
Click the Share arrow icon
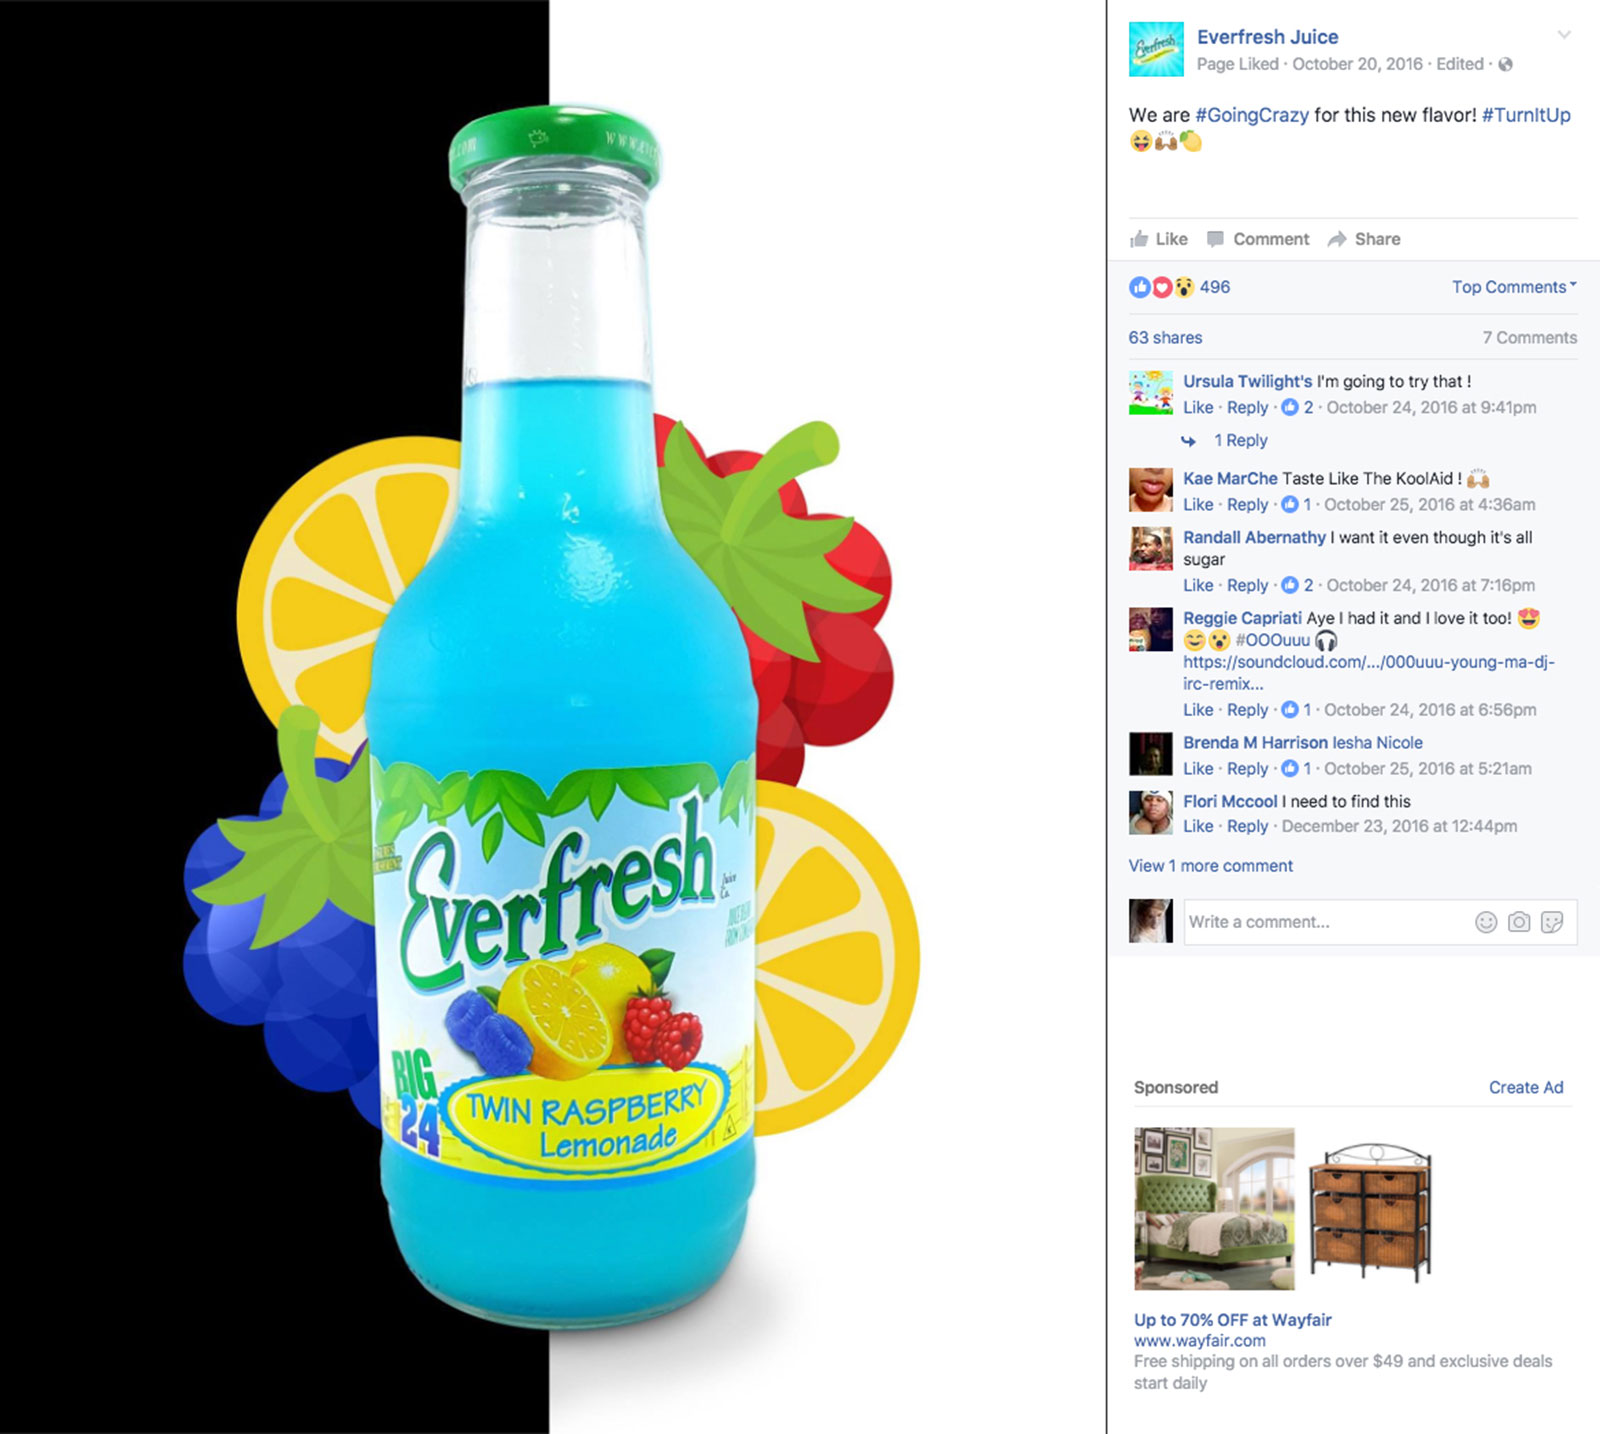1337,239
